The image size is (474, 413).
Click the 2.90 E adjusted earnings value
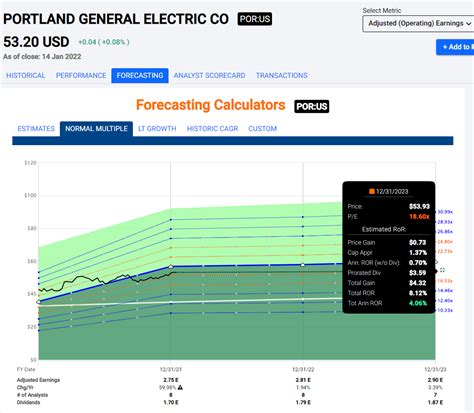click(435, 380)
